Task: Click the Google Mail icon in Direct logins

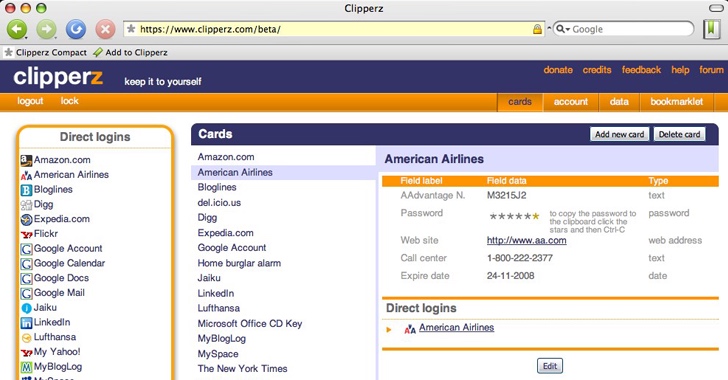Action: [26, 293]
